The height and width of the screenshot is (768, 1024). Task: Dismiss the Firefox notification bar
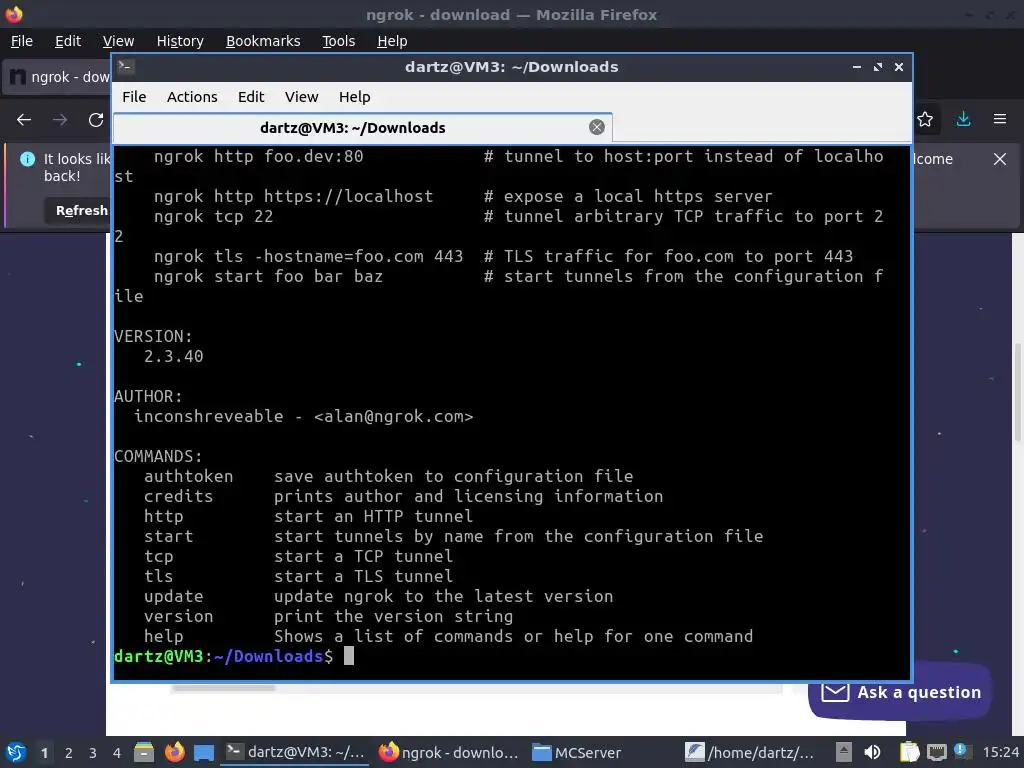coord(1000,159)
